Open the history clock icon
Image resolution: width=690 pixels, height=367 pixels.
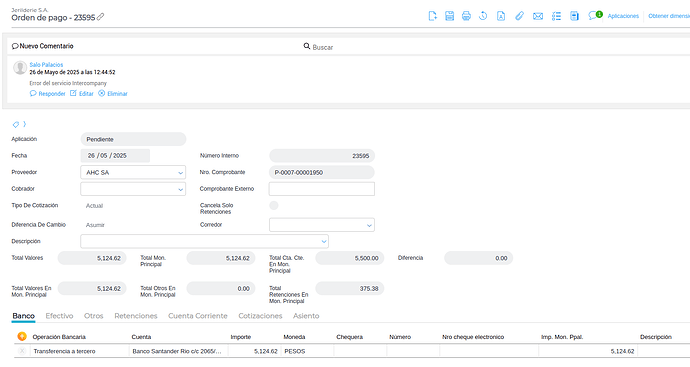[483, 16]
